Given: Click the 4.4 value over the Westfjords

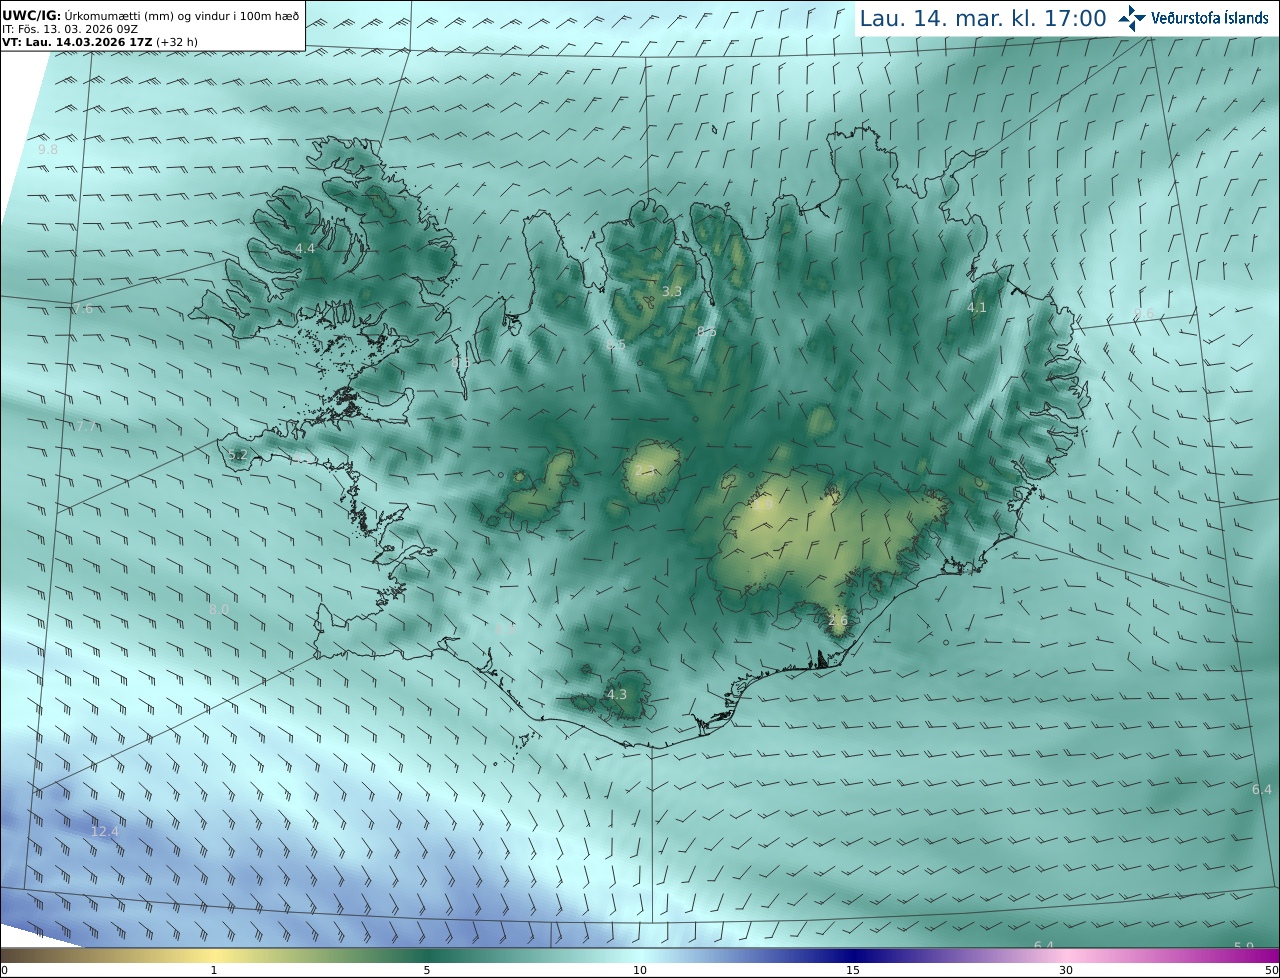Looking at the screenshot, I should point(305,248).
